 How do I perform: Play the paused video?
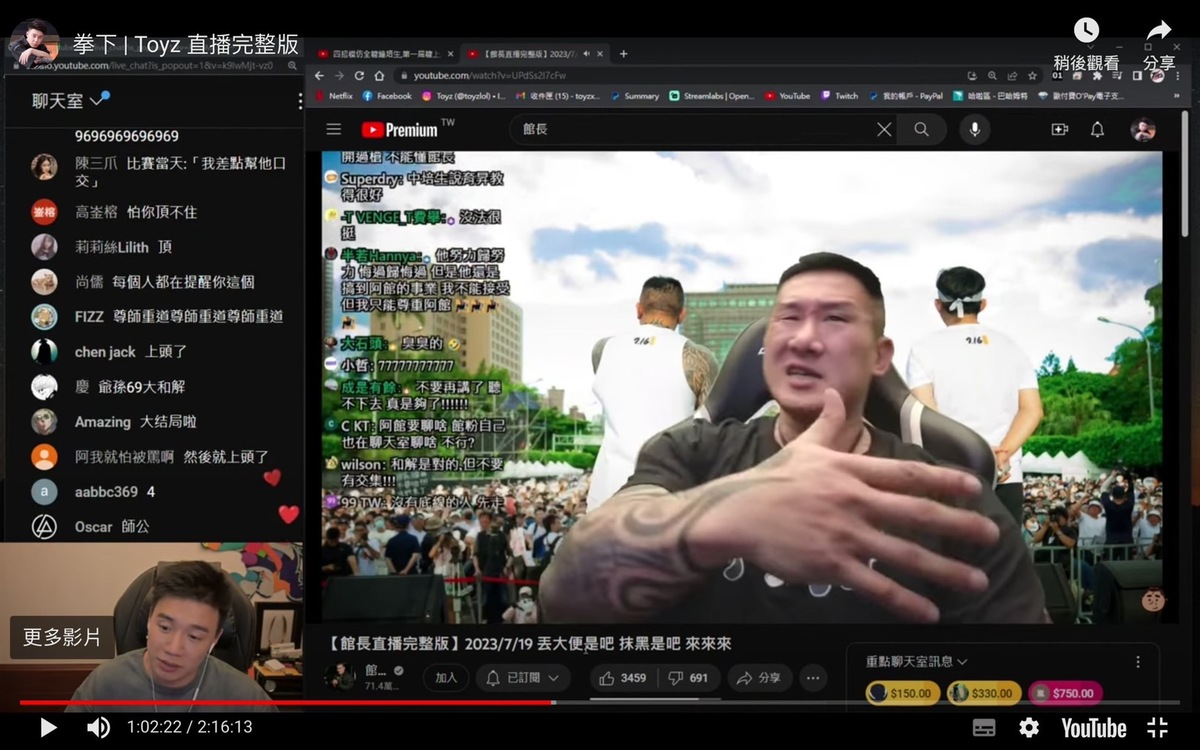coord(48,727)
